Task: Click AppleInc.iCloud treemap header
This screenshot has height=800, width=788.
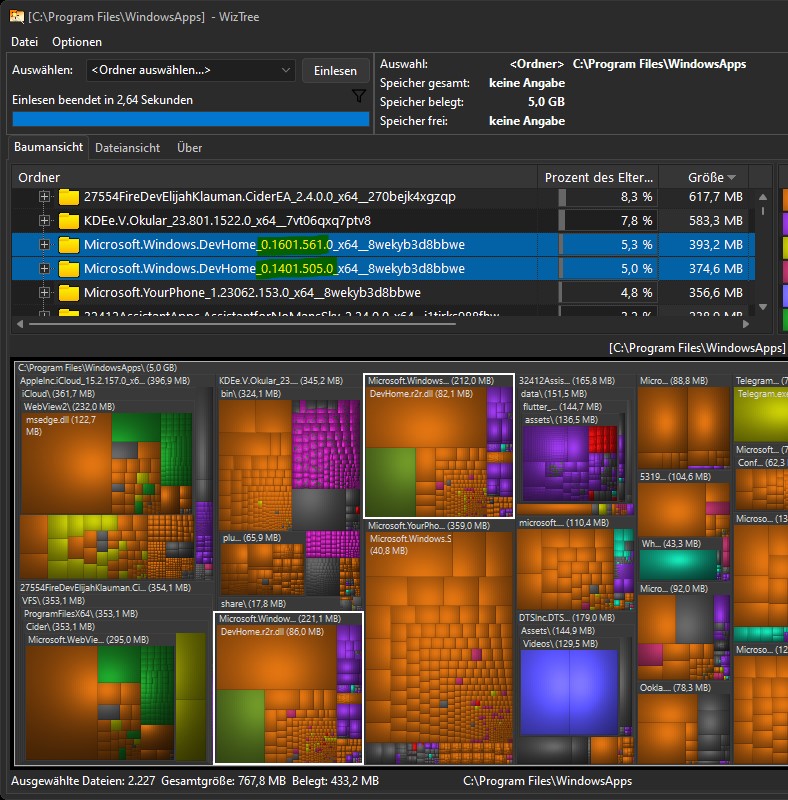Action: pyautogui.click(x=105, y=381)
